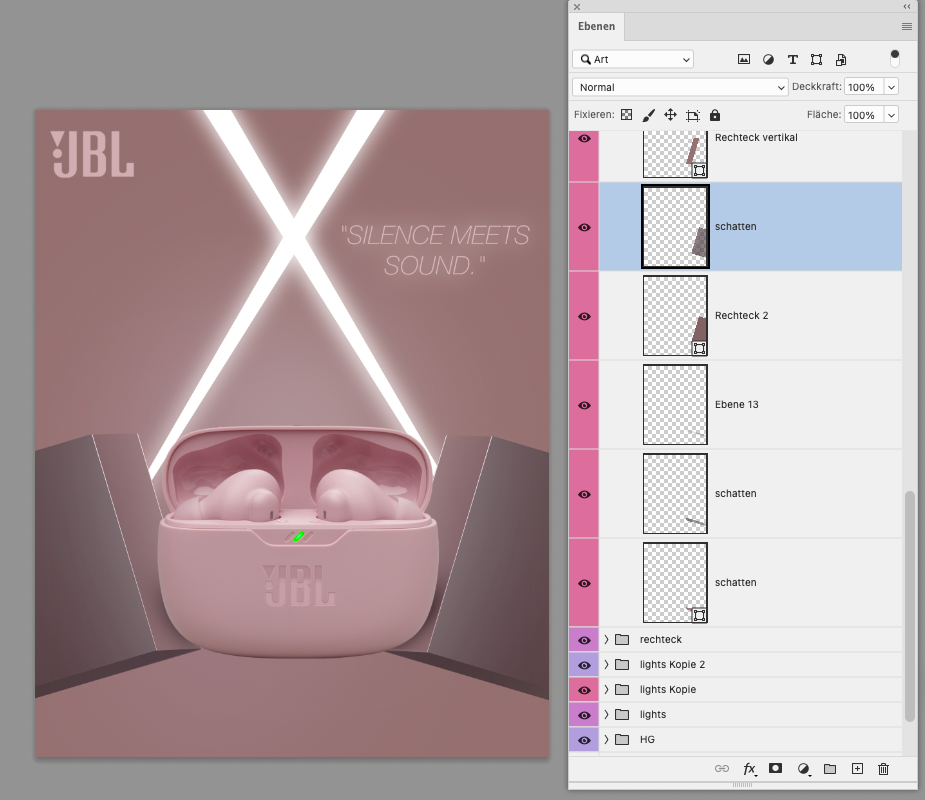Image resolution: width=925 pixels, height=800 pixels.
Task: Click the Rechteck 2 layer thumbnail
Action: tap(675, 316)
